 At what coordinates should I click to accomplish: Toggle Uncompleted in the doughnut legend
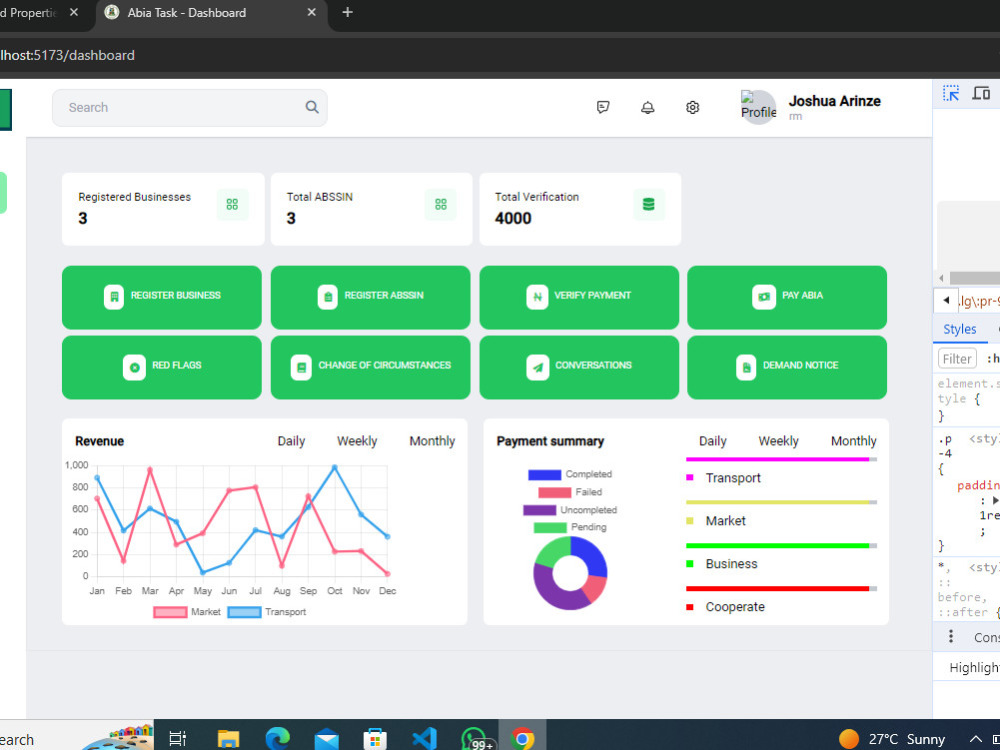(x=570, y=510)
